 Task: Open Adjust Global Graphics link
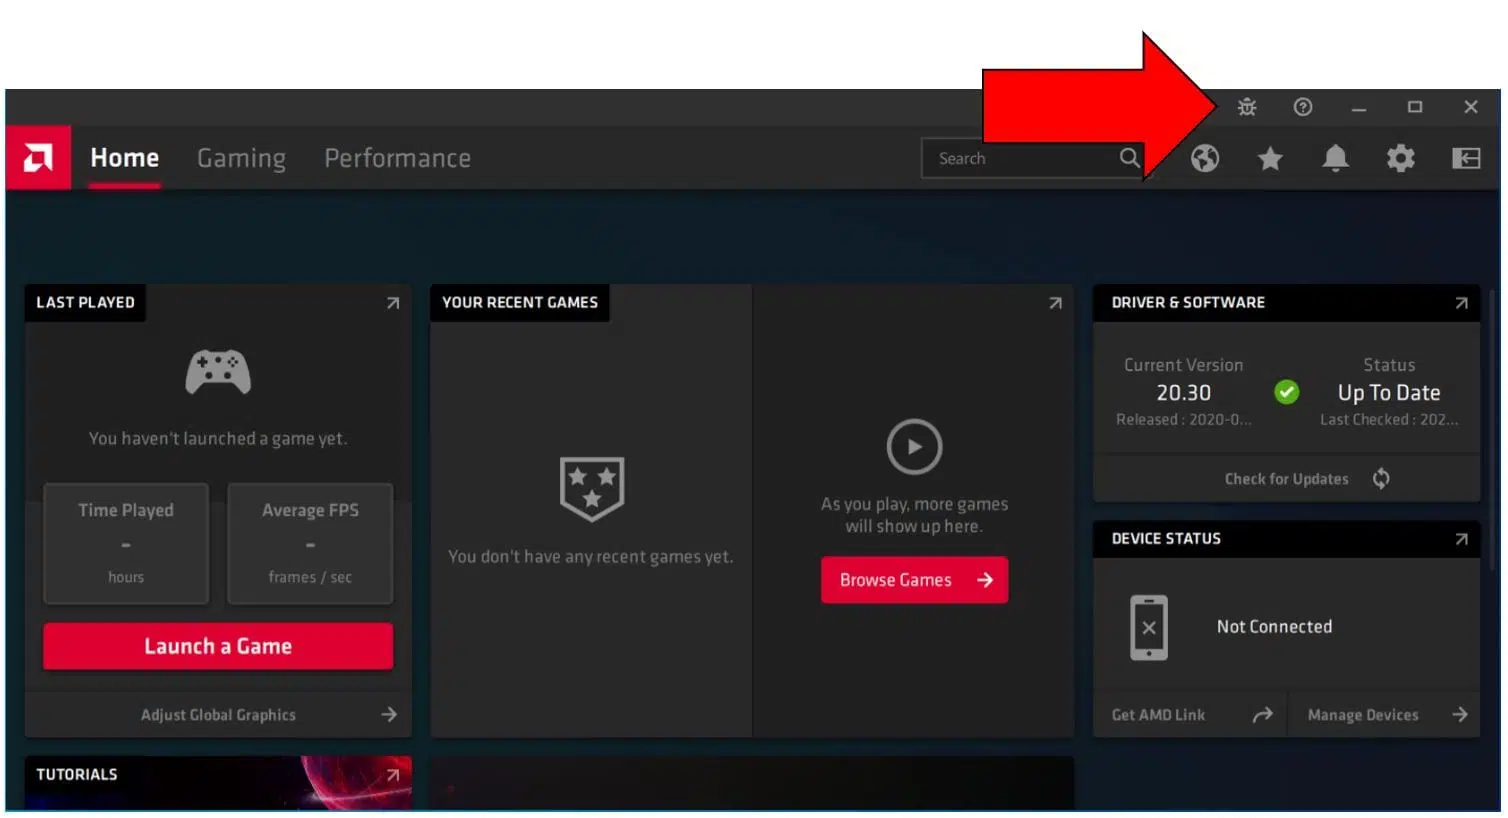tap(218, 715)
